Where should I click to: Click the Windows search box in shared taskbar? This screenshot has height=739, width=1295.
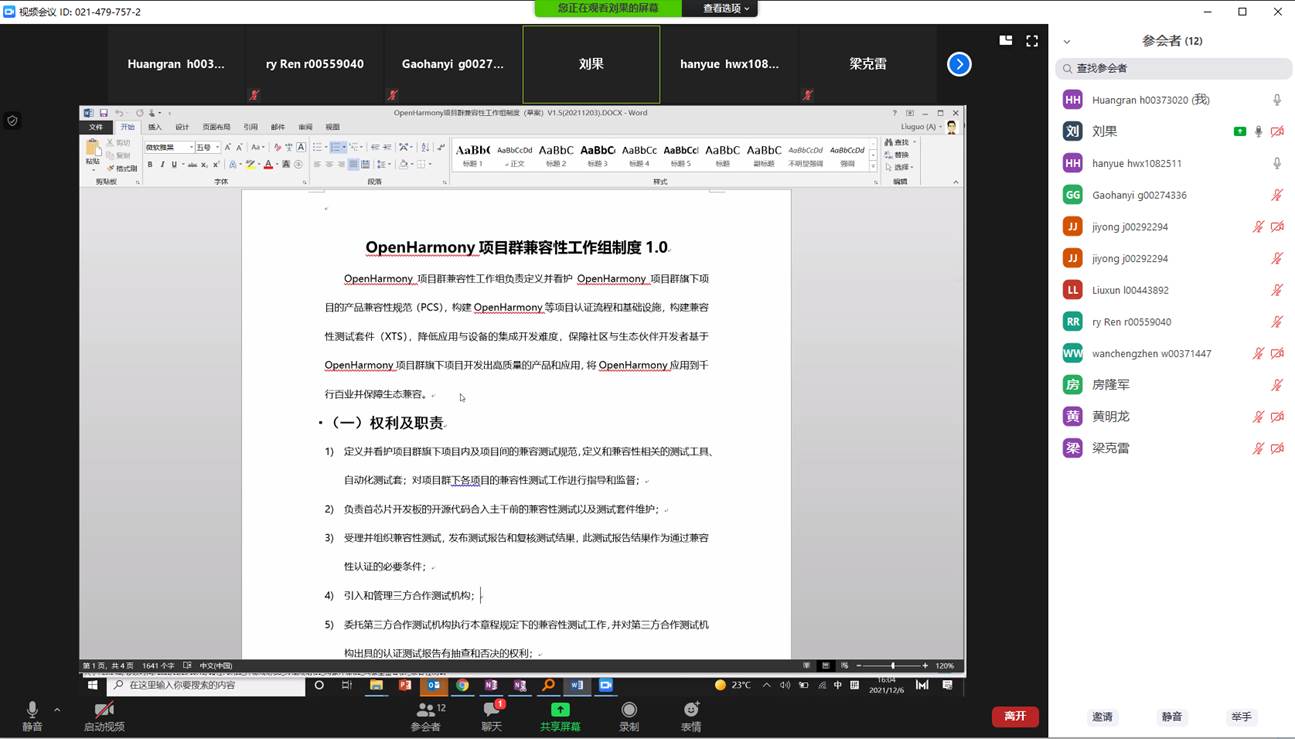(205, 685)
